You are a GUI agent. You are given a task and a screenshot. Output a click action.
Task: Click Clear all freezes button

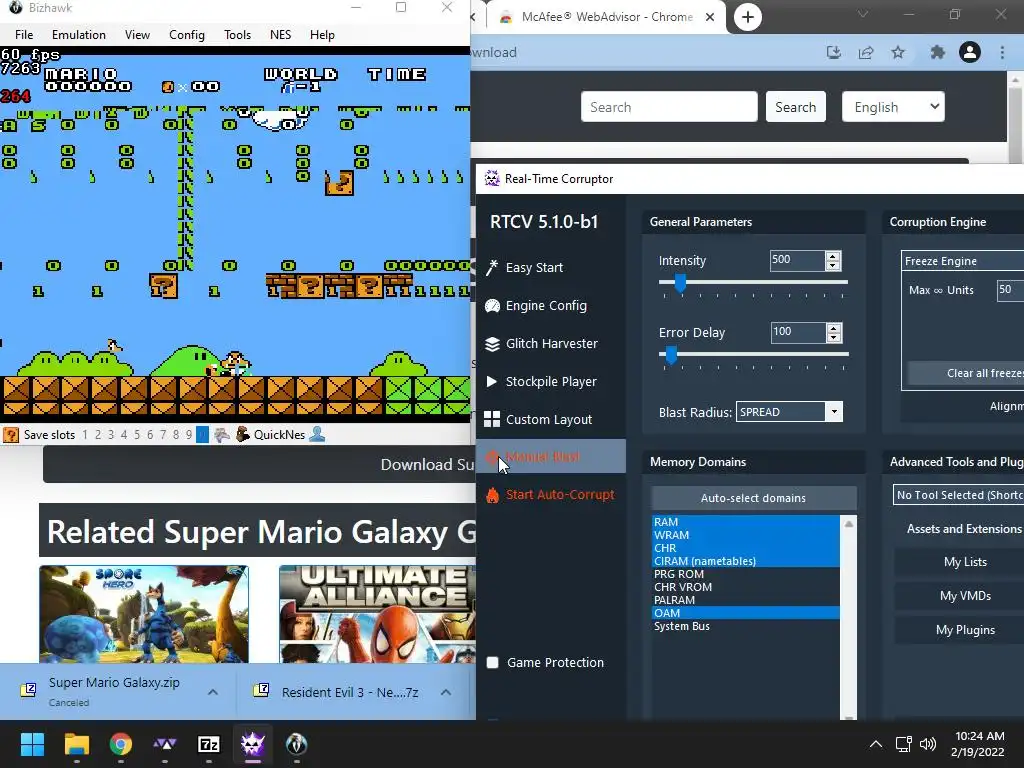[x=967, y=373]
